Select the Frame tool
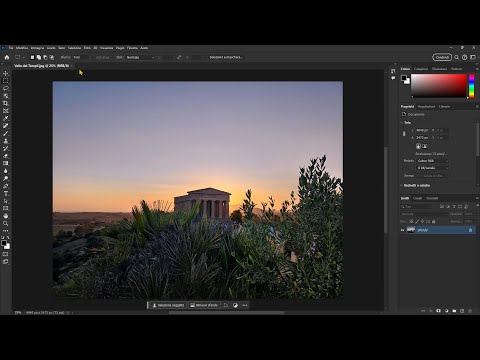This screenshot has width=480, height=360. pos(6,111)
